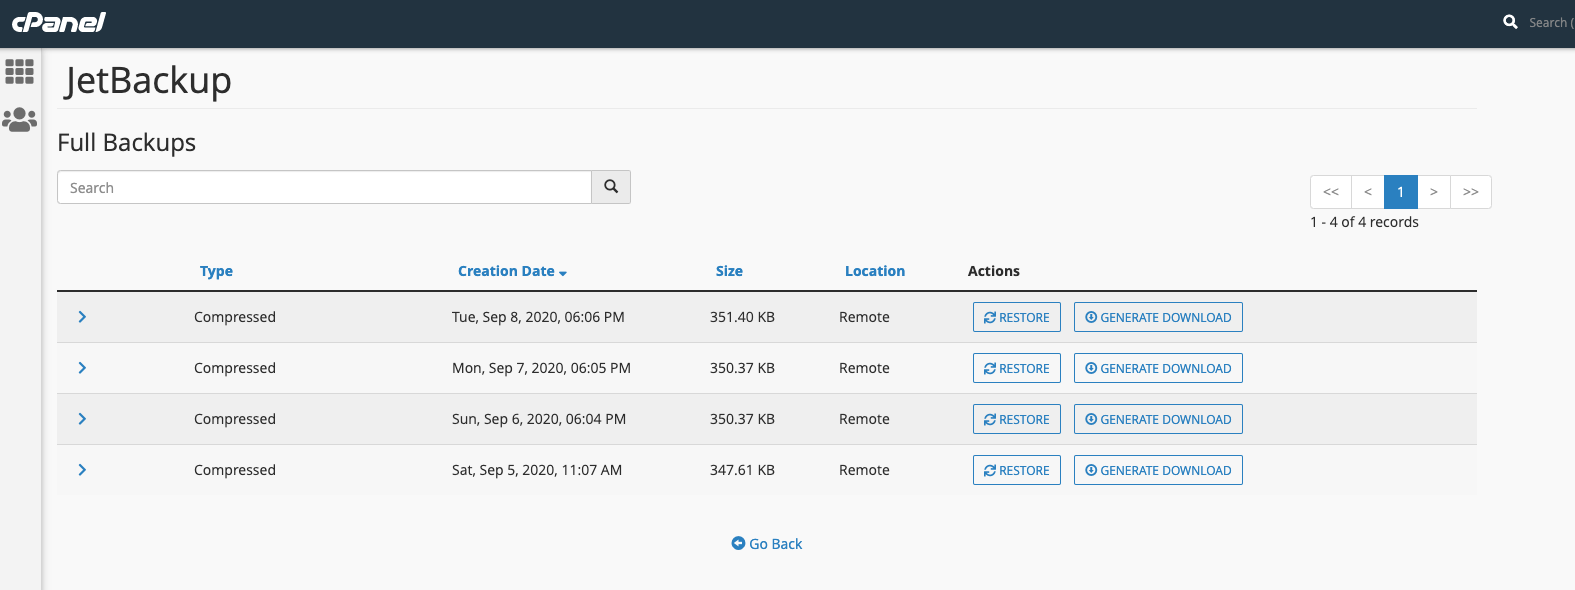Click the top bar search magnifier icon

pyautogui.click(x=1510, y=22)
